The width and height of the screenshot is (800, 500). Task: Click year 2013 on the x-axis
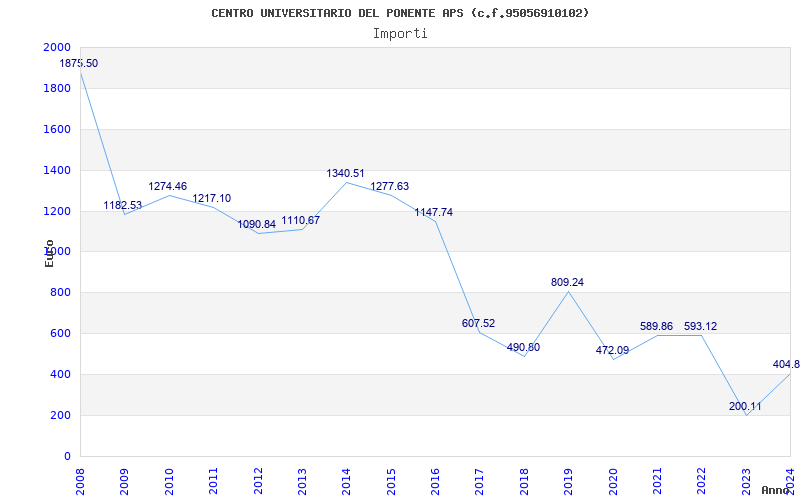[x=302, y=481]
